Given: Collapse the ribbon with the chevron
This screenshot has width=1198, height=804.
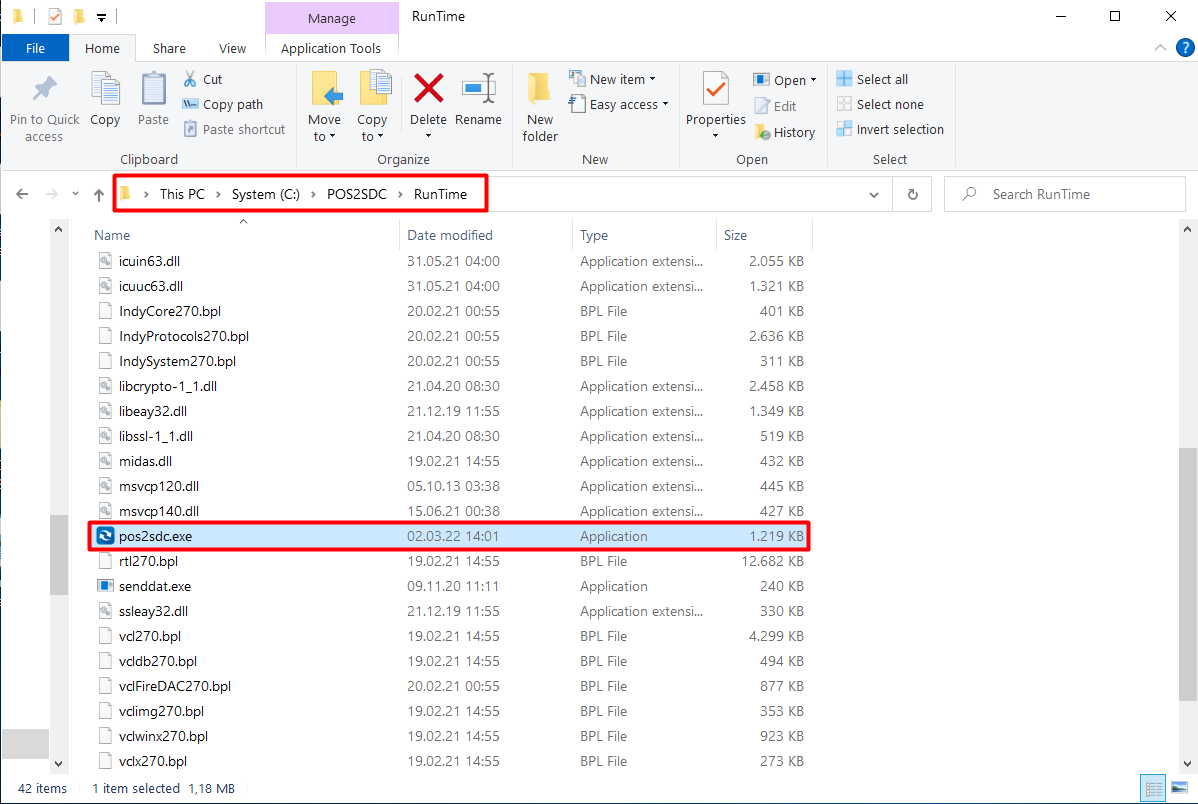Looking at the screenshot, I should click(x=1160, y=48).
